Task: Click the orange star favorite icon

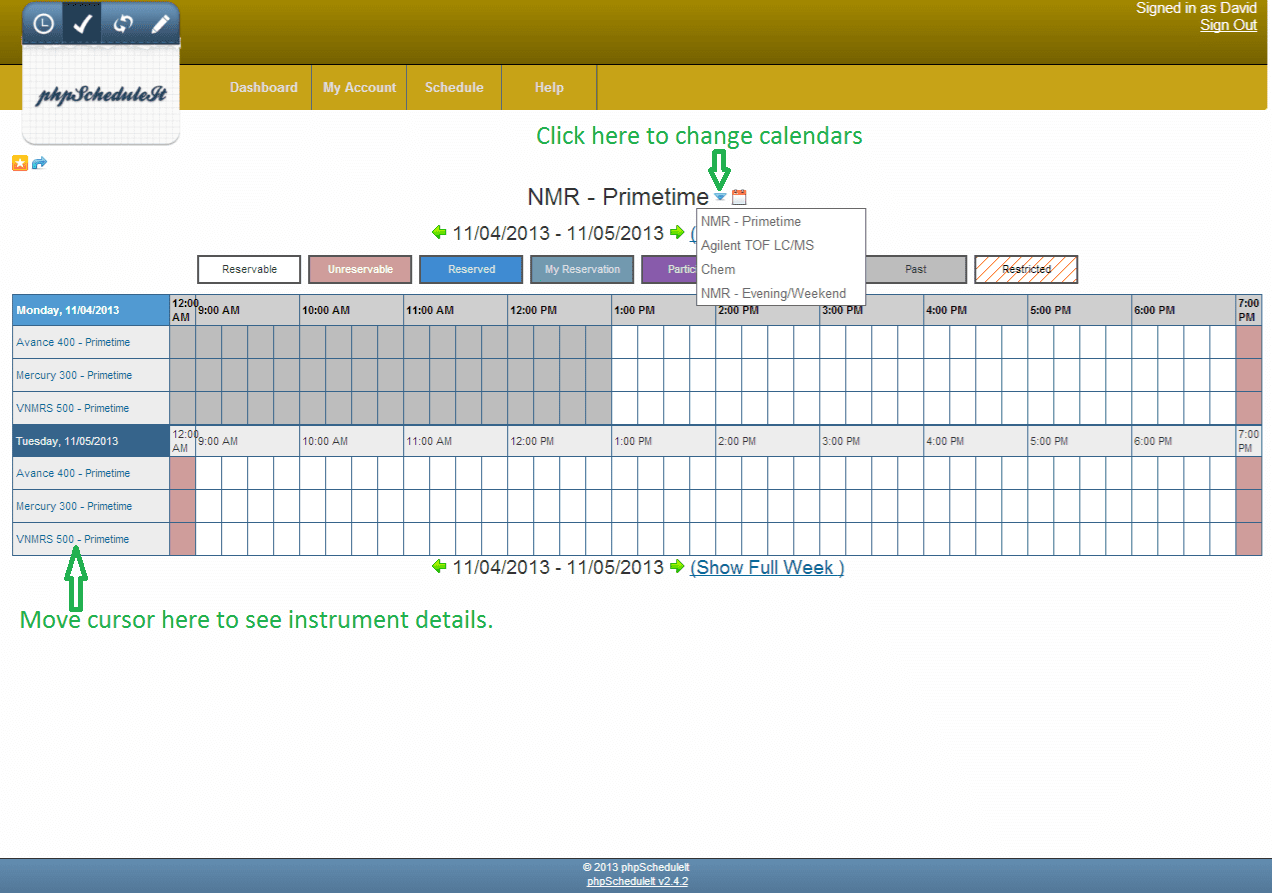Action: click(20, 163)
